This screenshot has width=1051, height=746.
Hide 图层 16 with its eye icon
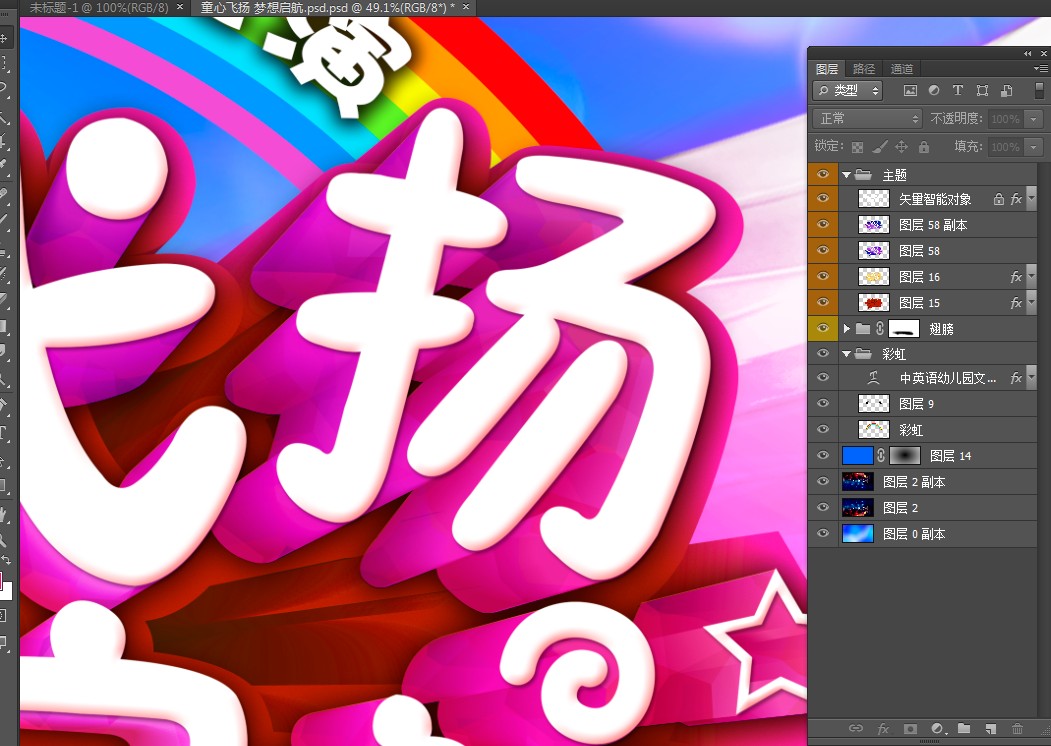823,276
